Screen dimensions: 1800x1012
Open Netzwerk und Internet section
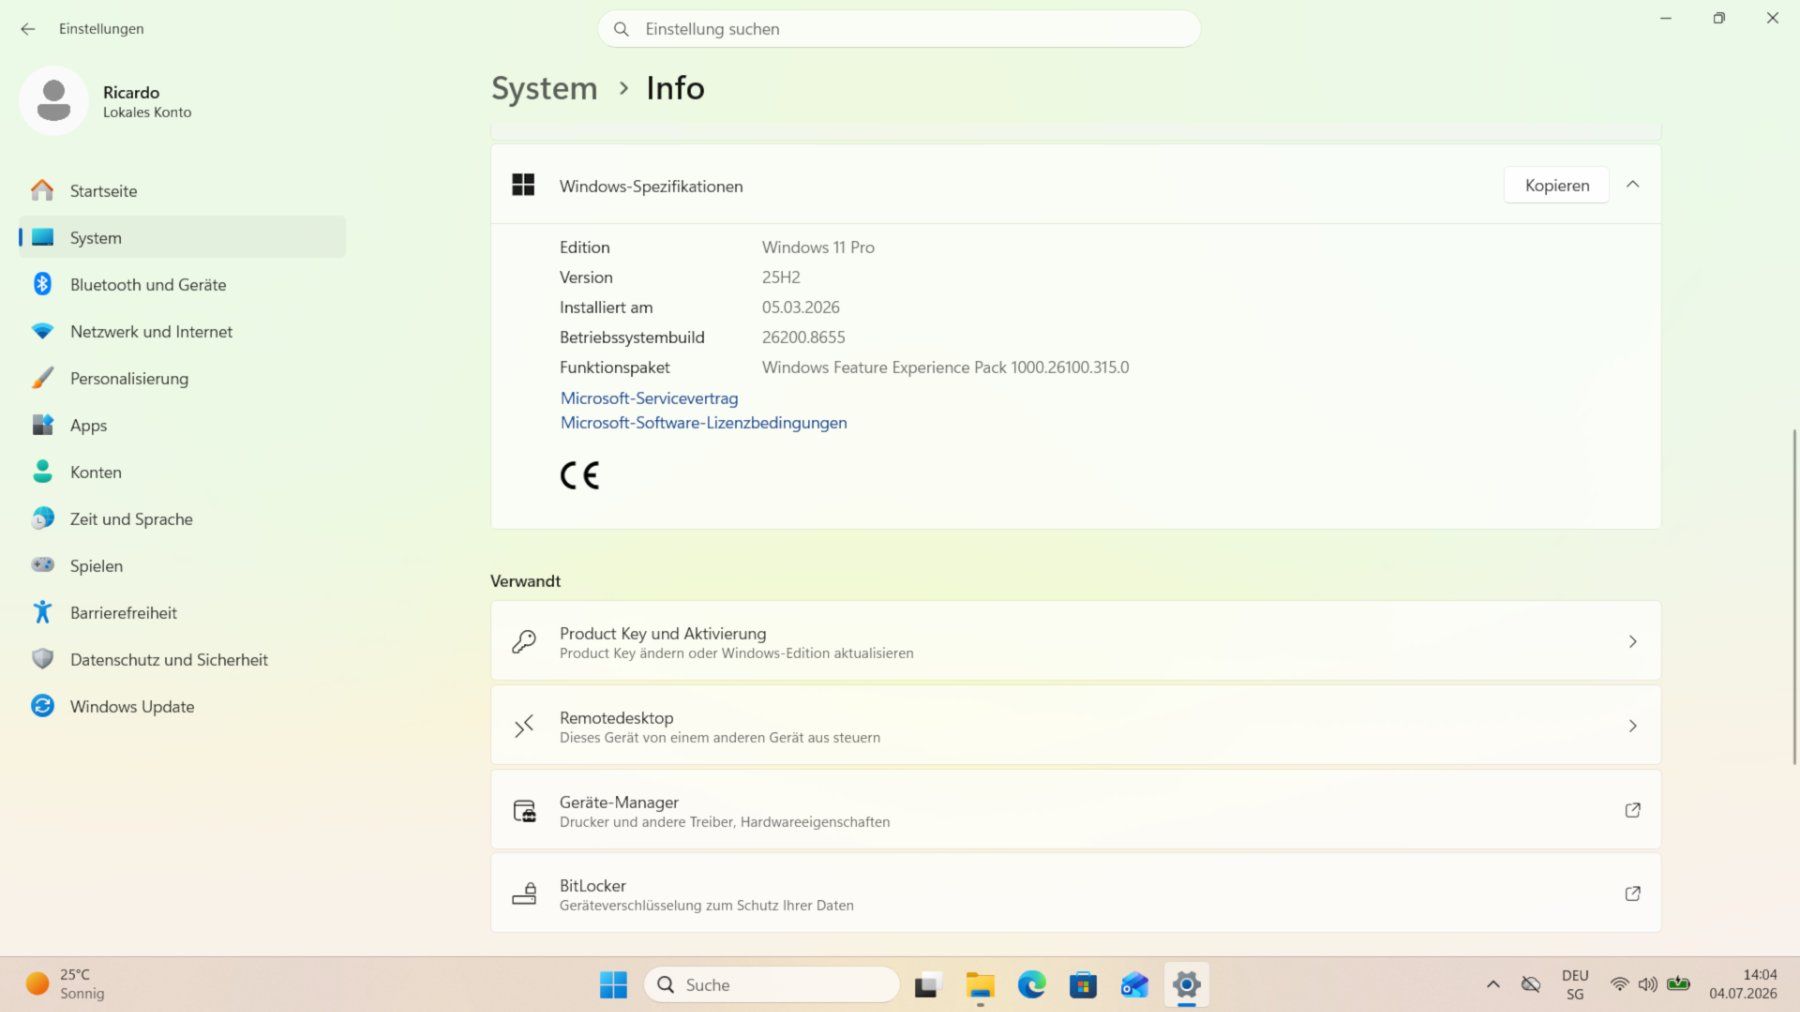point(182,332)
